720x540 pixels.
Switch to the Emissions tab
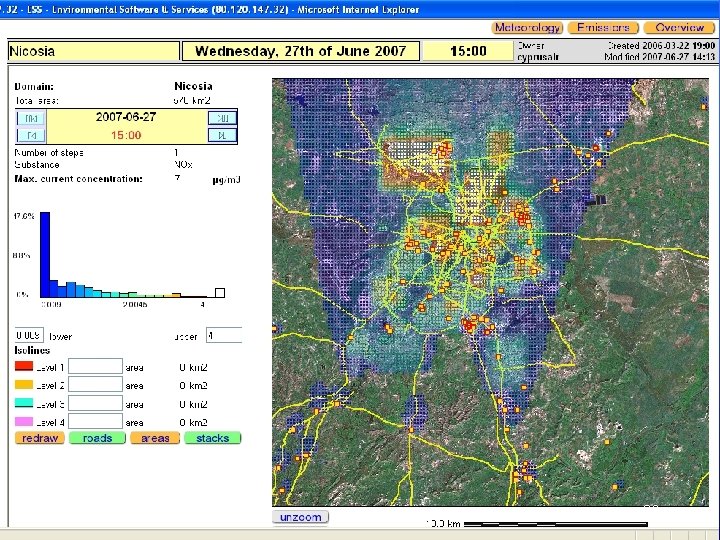[603, 28]
